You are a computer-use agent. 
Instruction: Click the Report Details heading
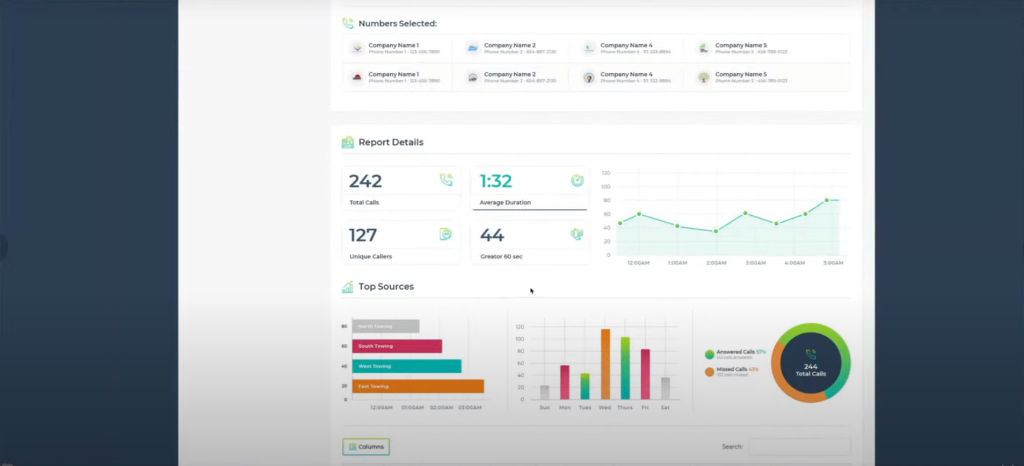point(391,142)
